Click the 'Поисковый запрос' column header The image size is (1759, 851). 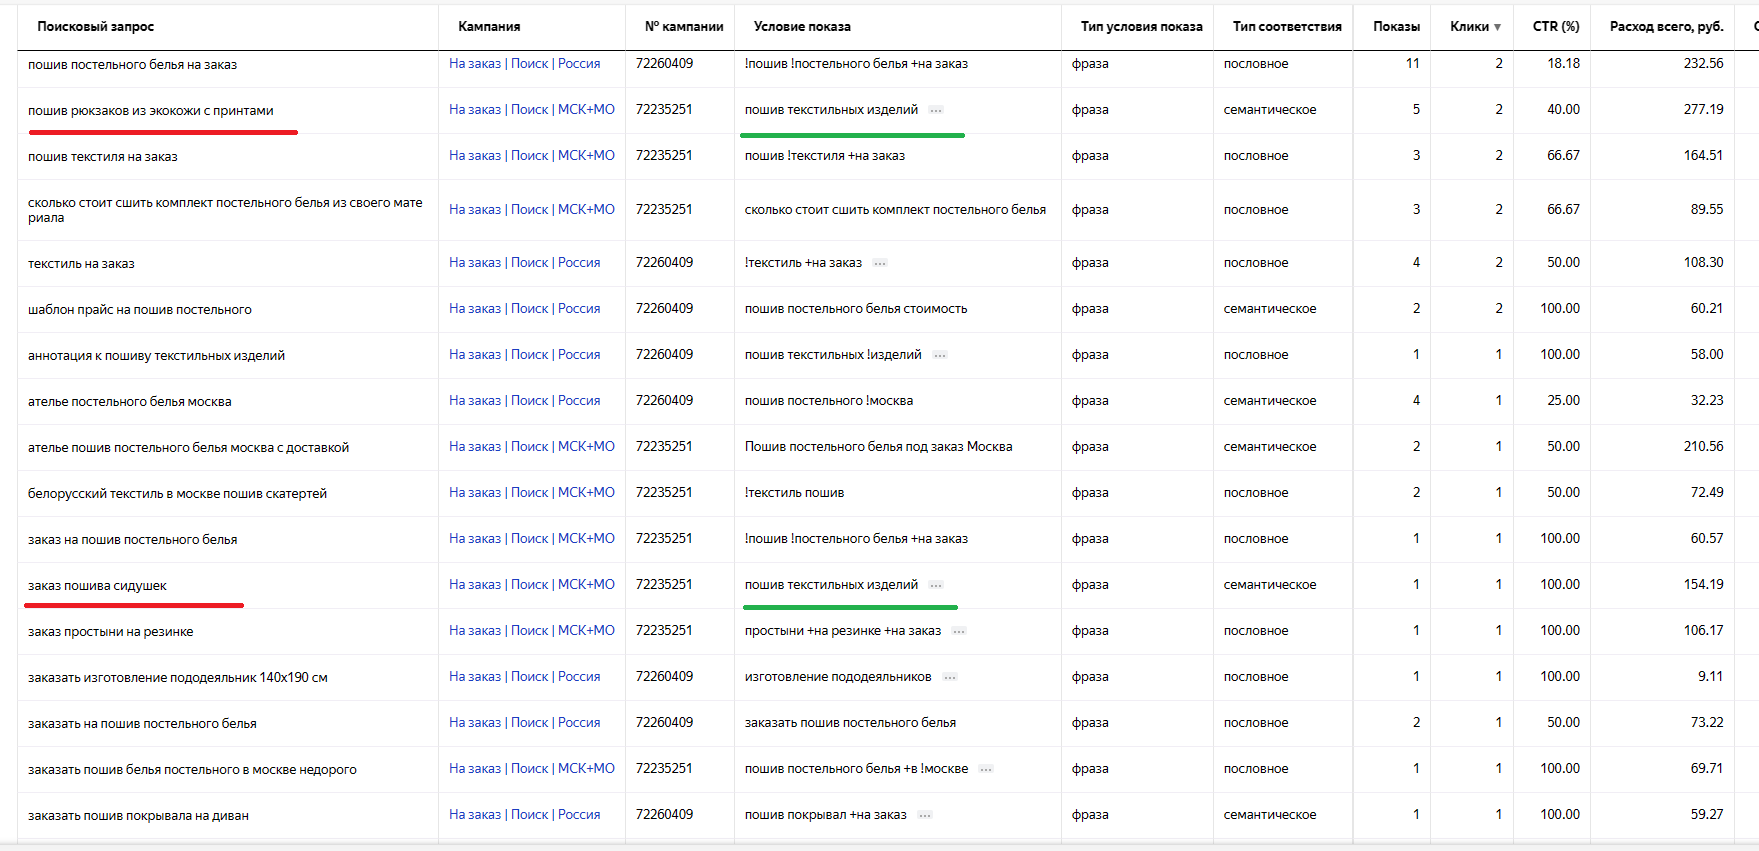(96, 26)
